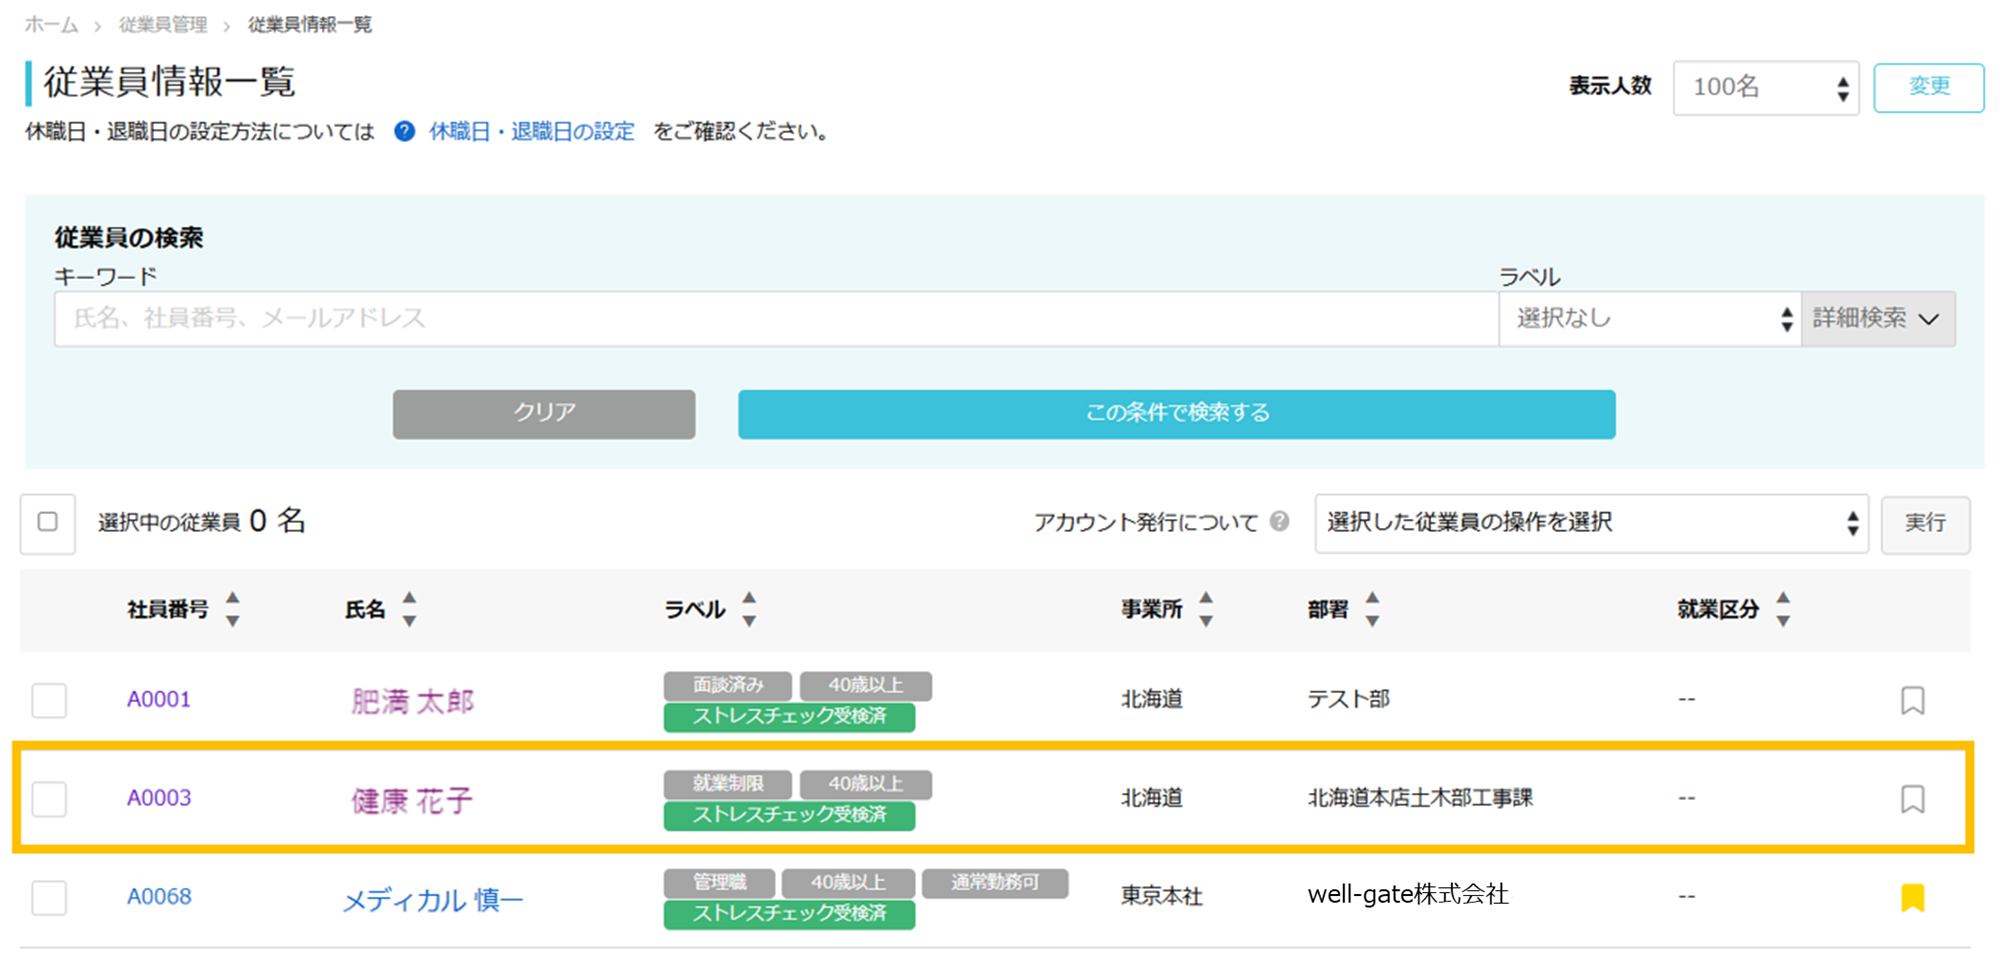This screenshot has height=953, width=2000.
Task: Open 選択した従業員の操作を選択 dropdown
Action: tap(1591, 523)
